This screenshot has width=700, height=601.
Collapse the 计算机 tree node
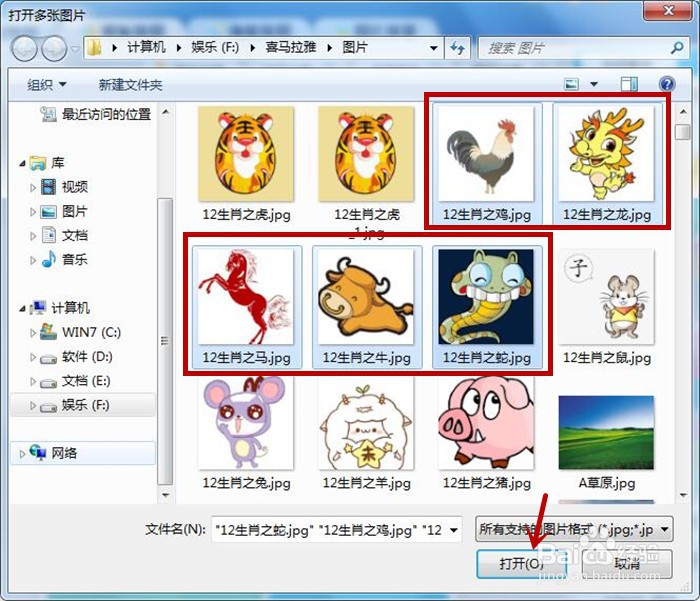coord(22,308)
